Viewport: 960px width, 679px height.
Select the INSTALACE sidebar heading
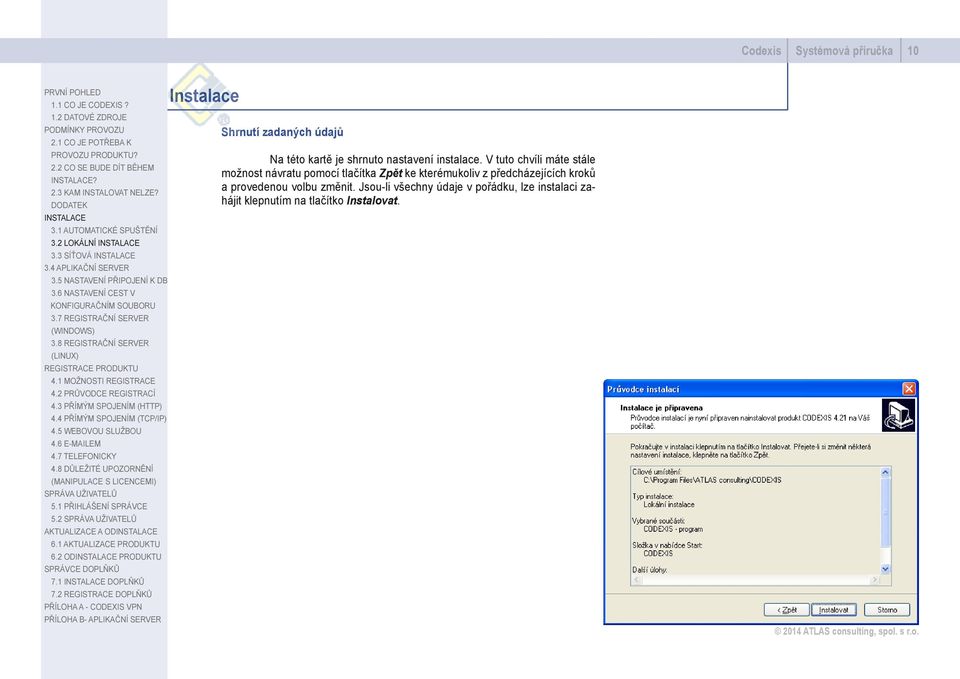click(x=65, y=217)
